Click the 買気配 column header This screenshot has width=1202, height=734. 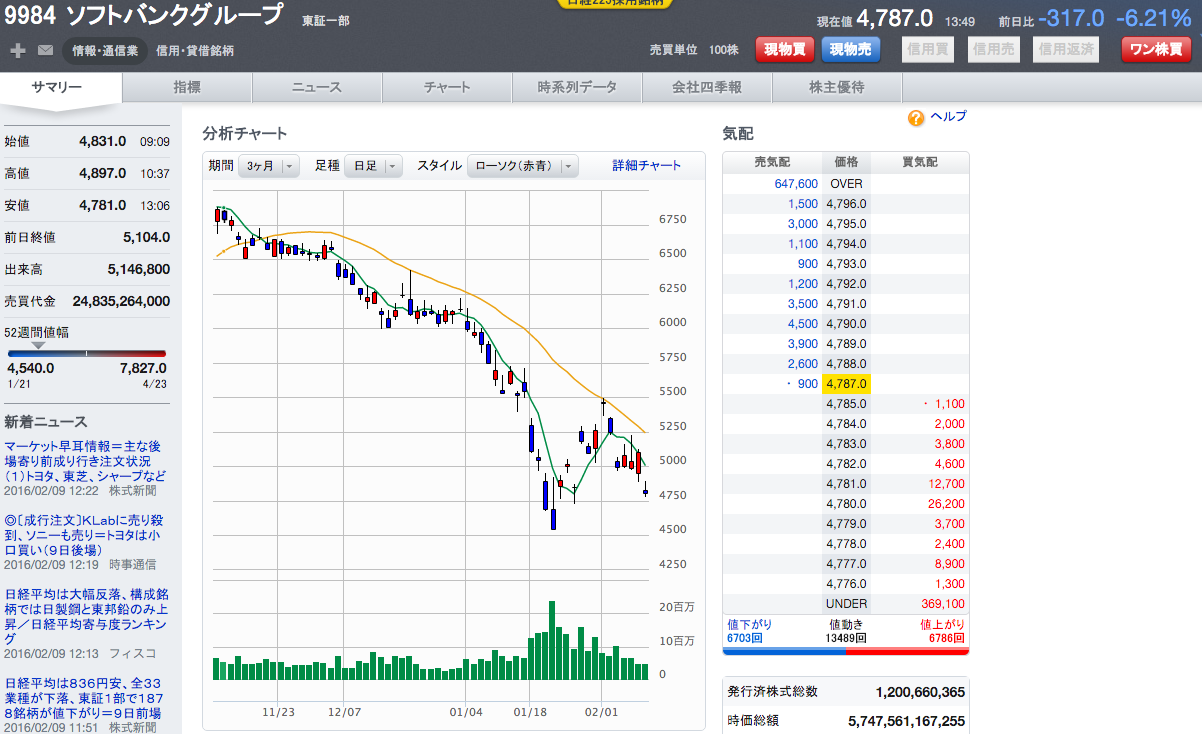pos(920,162)
